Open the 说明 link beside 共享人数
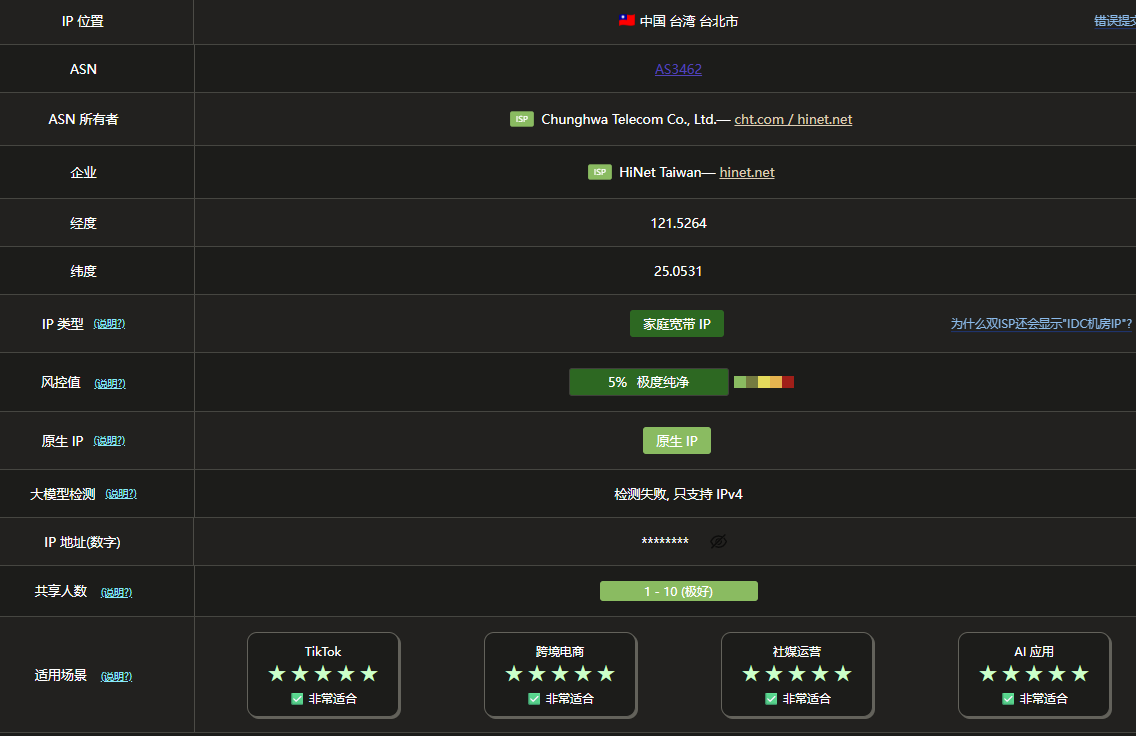The image size is (1136, 736). 116,592
